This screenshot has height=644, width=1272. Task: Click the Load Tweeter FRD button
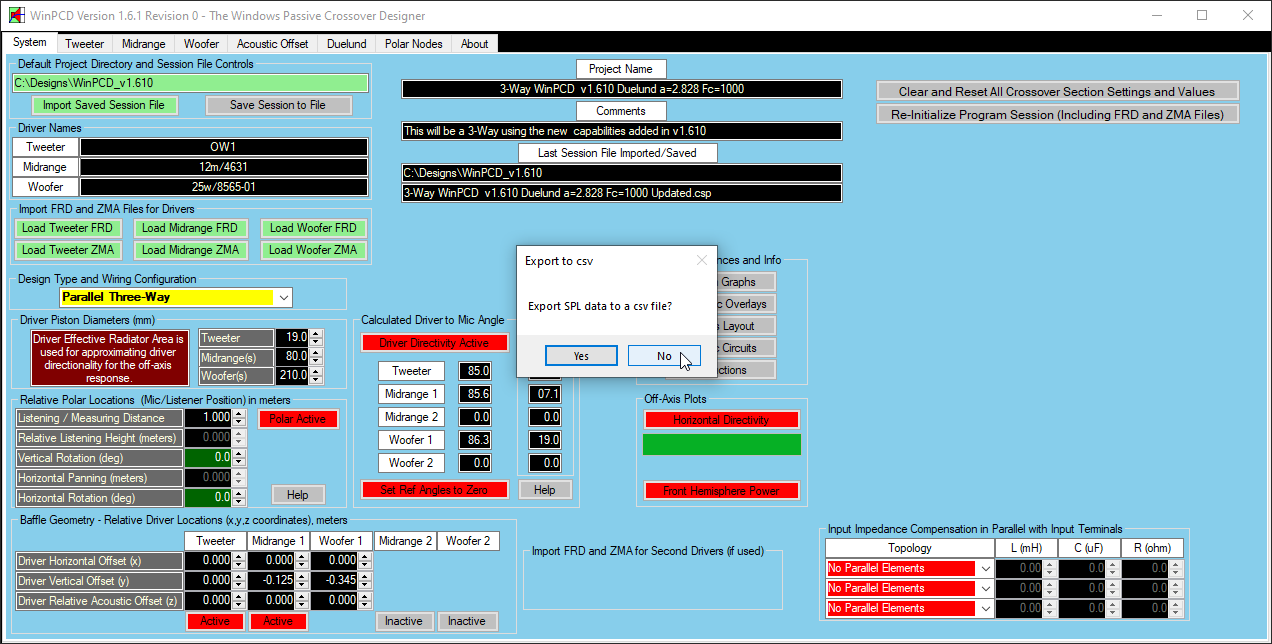67,228
